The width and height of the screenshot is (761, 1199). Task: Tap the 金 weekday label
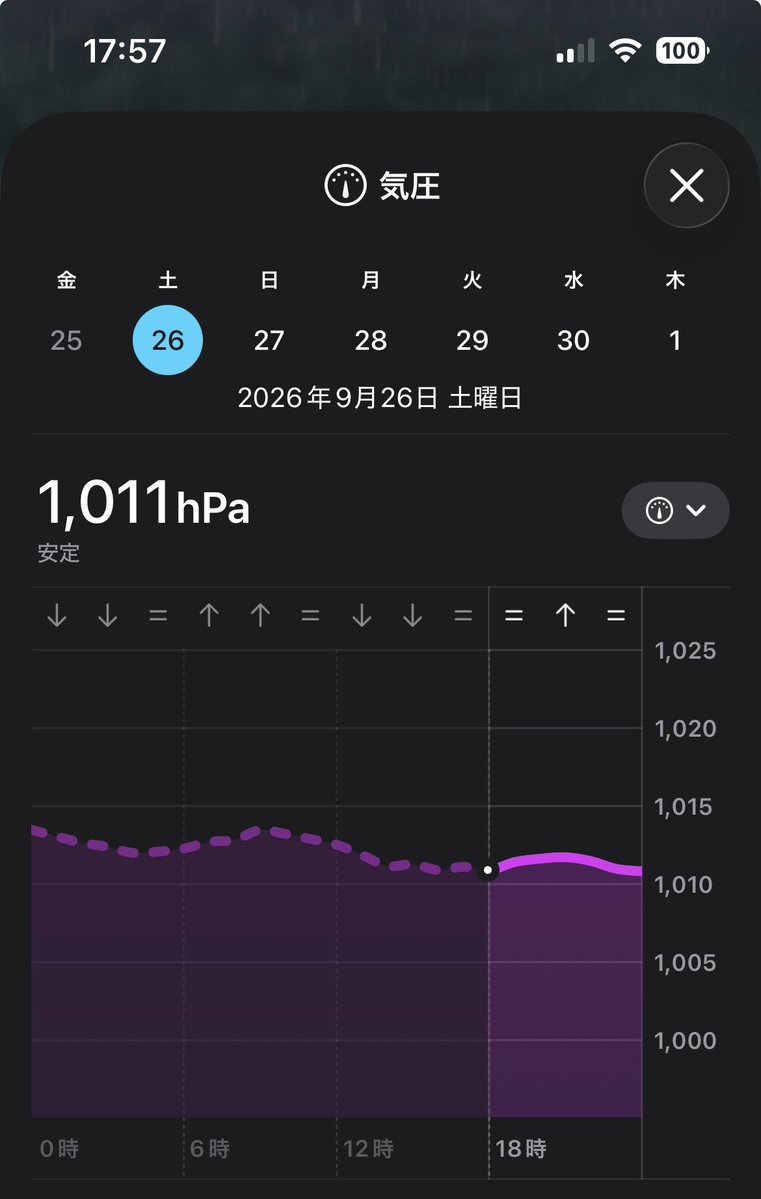67,281
